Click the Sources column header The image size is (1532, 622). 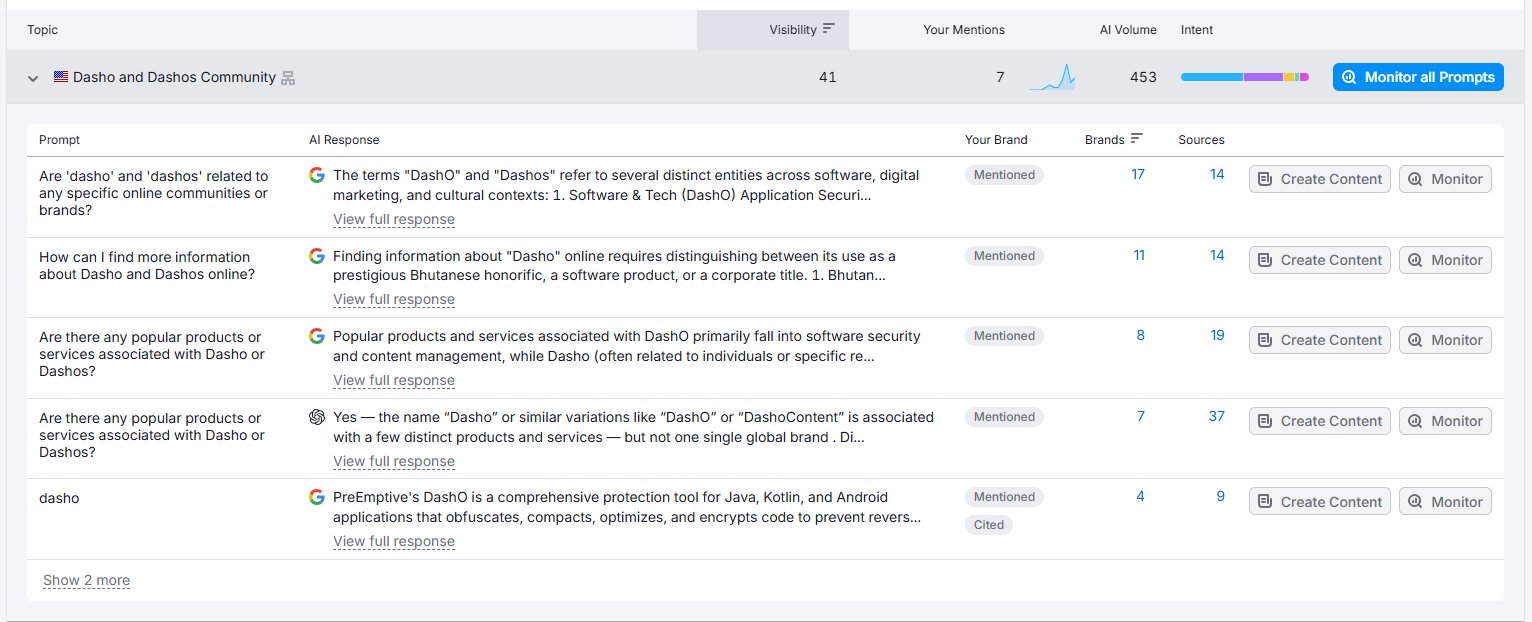(x=1201, y=140)
